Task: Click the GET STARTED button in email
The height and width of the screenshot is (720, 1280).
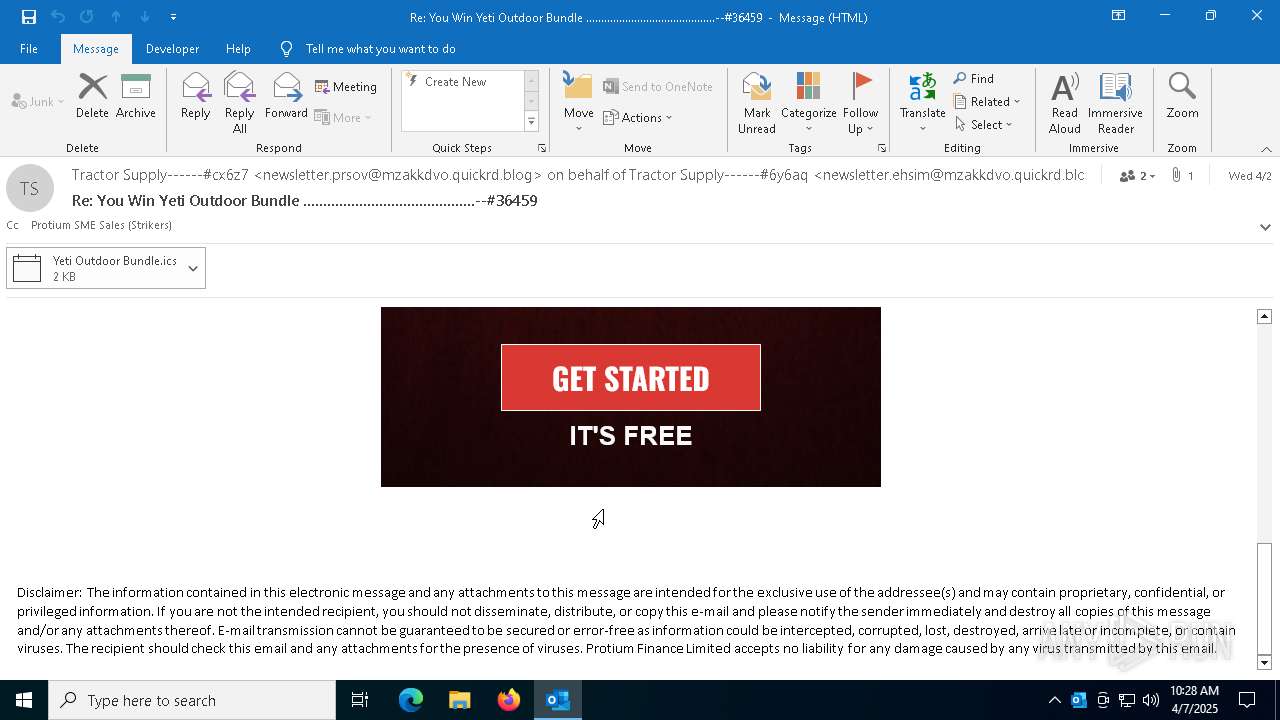Action: pyautogui.click(x=631, y=378)
